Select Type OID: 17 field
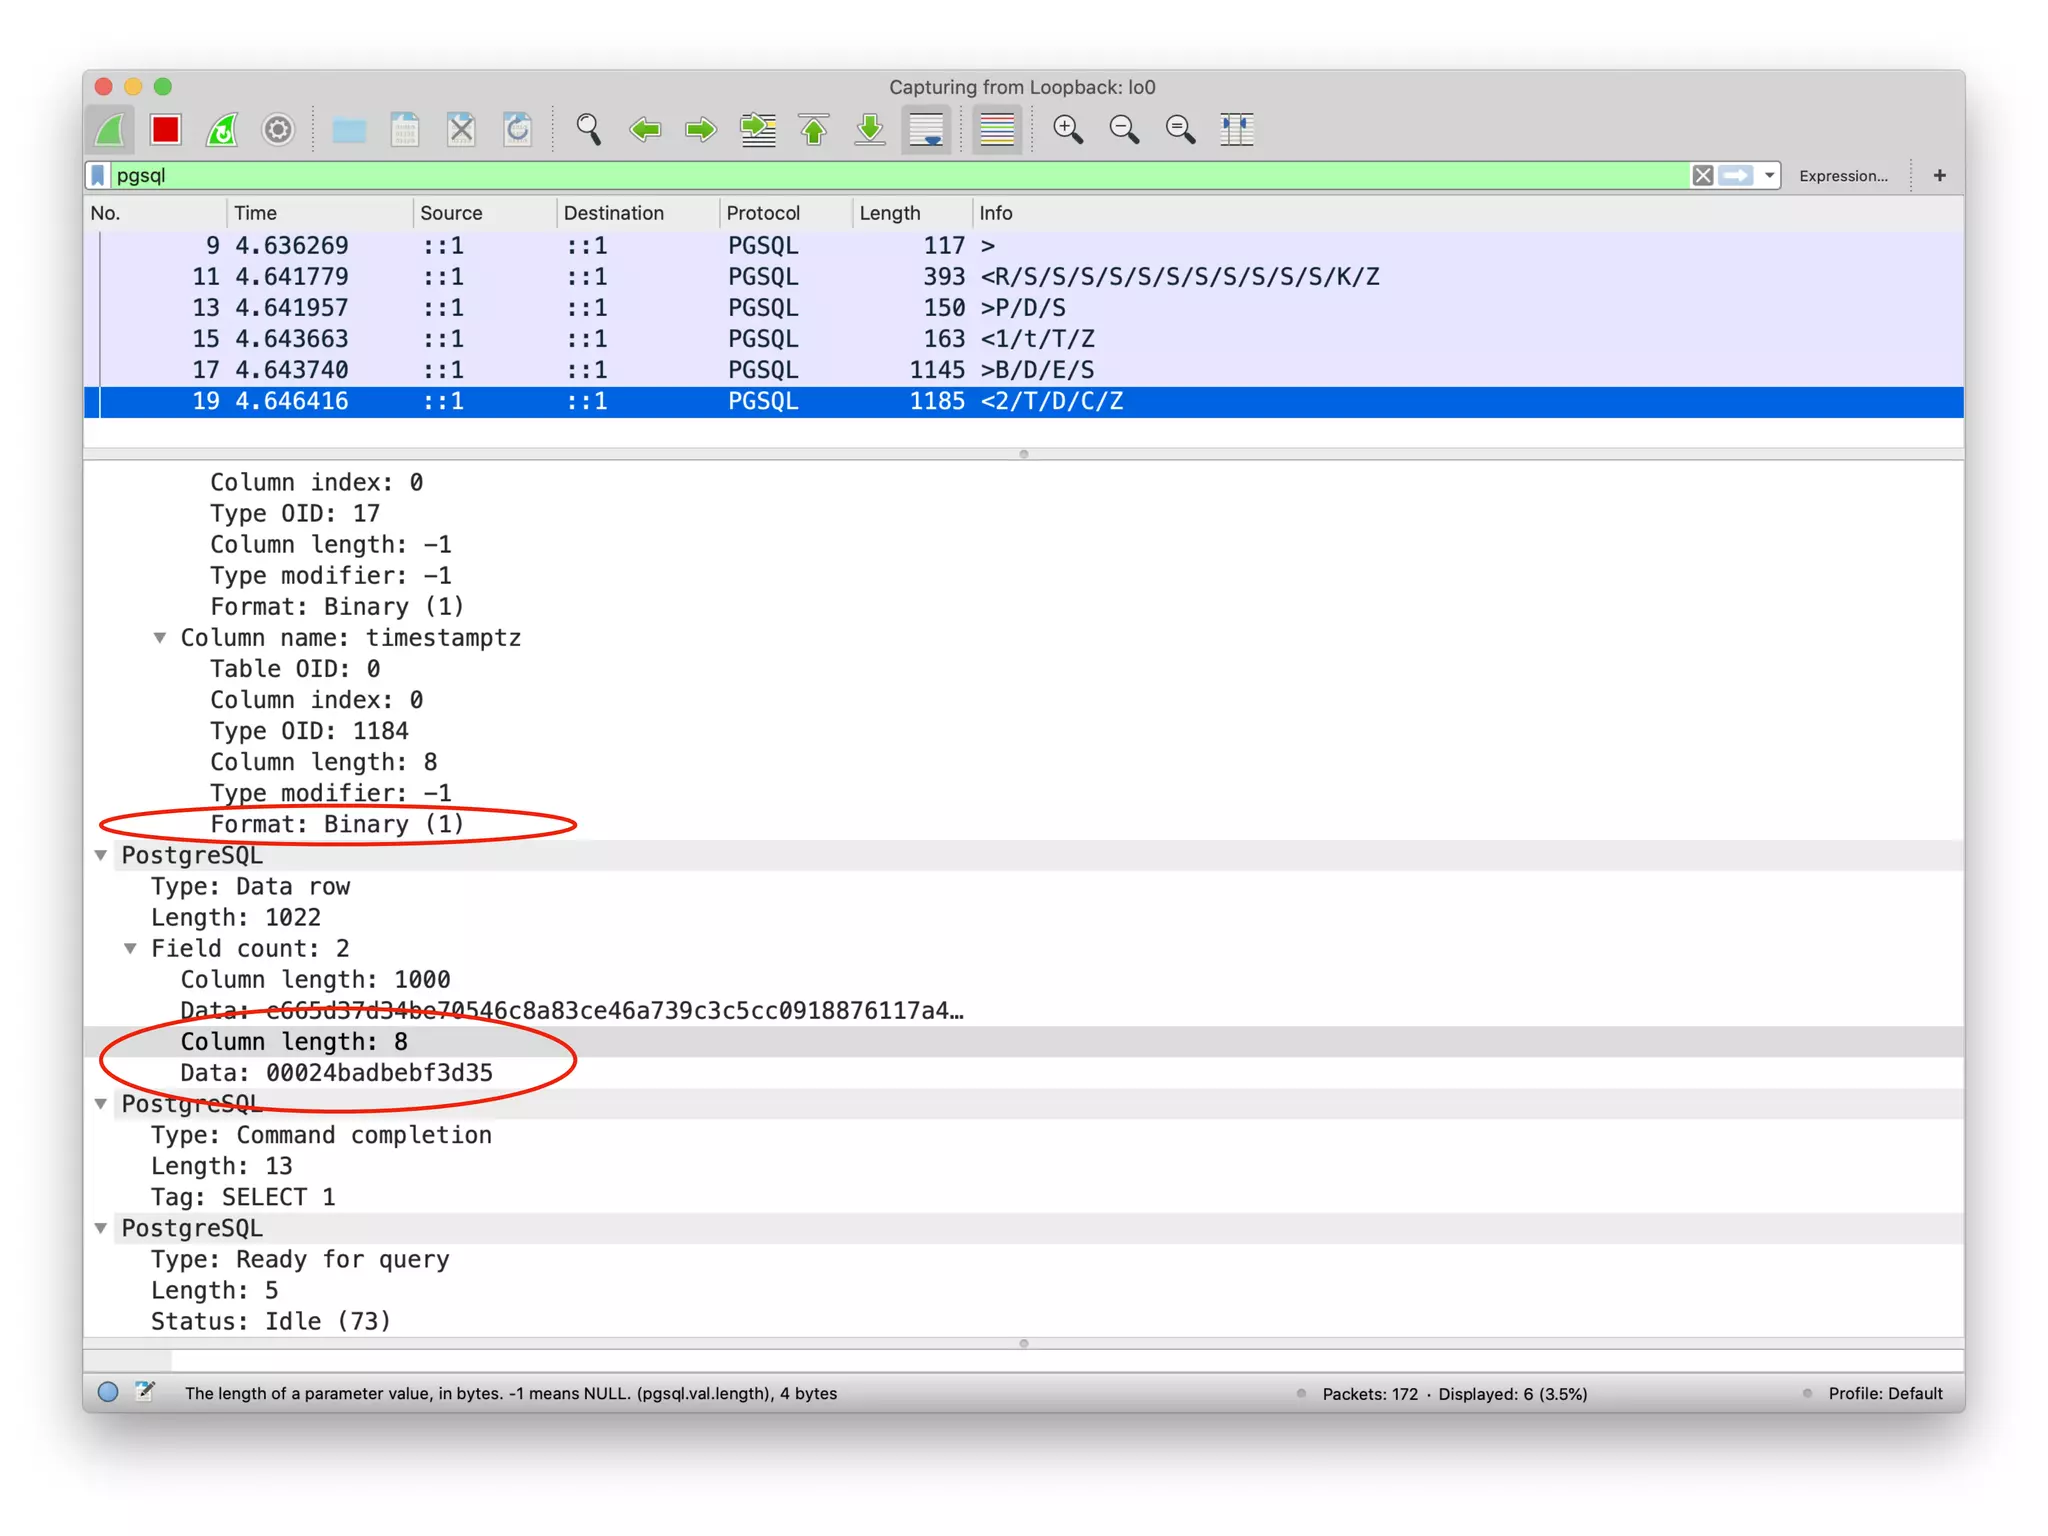This screenshot has width=2048, height=1536. click(295, 513)
